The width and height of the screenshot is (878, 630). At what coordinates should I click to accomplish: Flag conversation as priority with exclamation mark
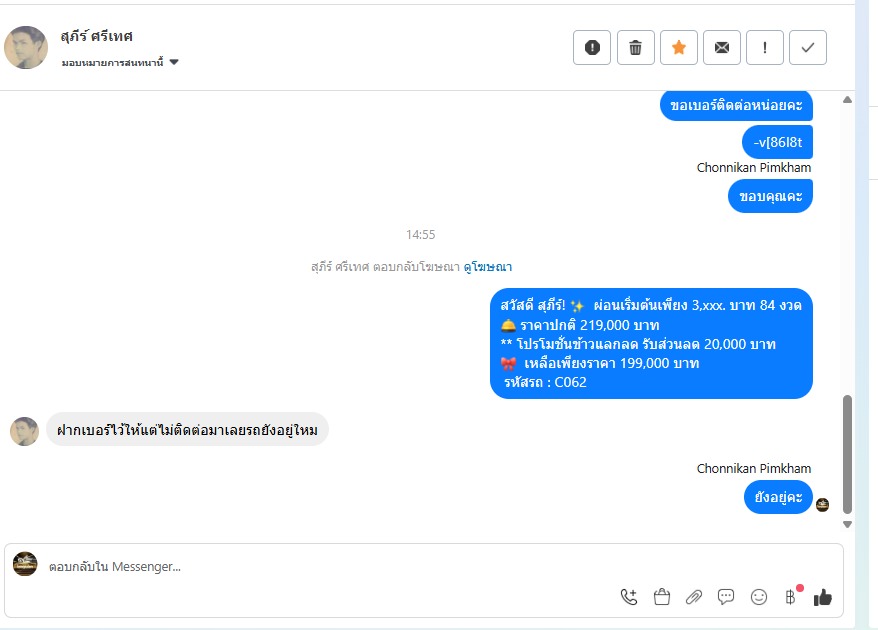(765, 48)
